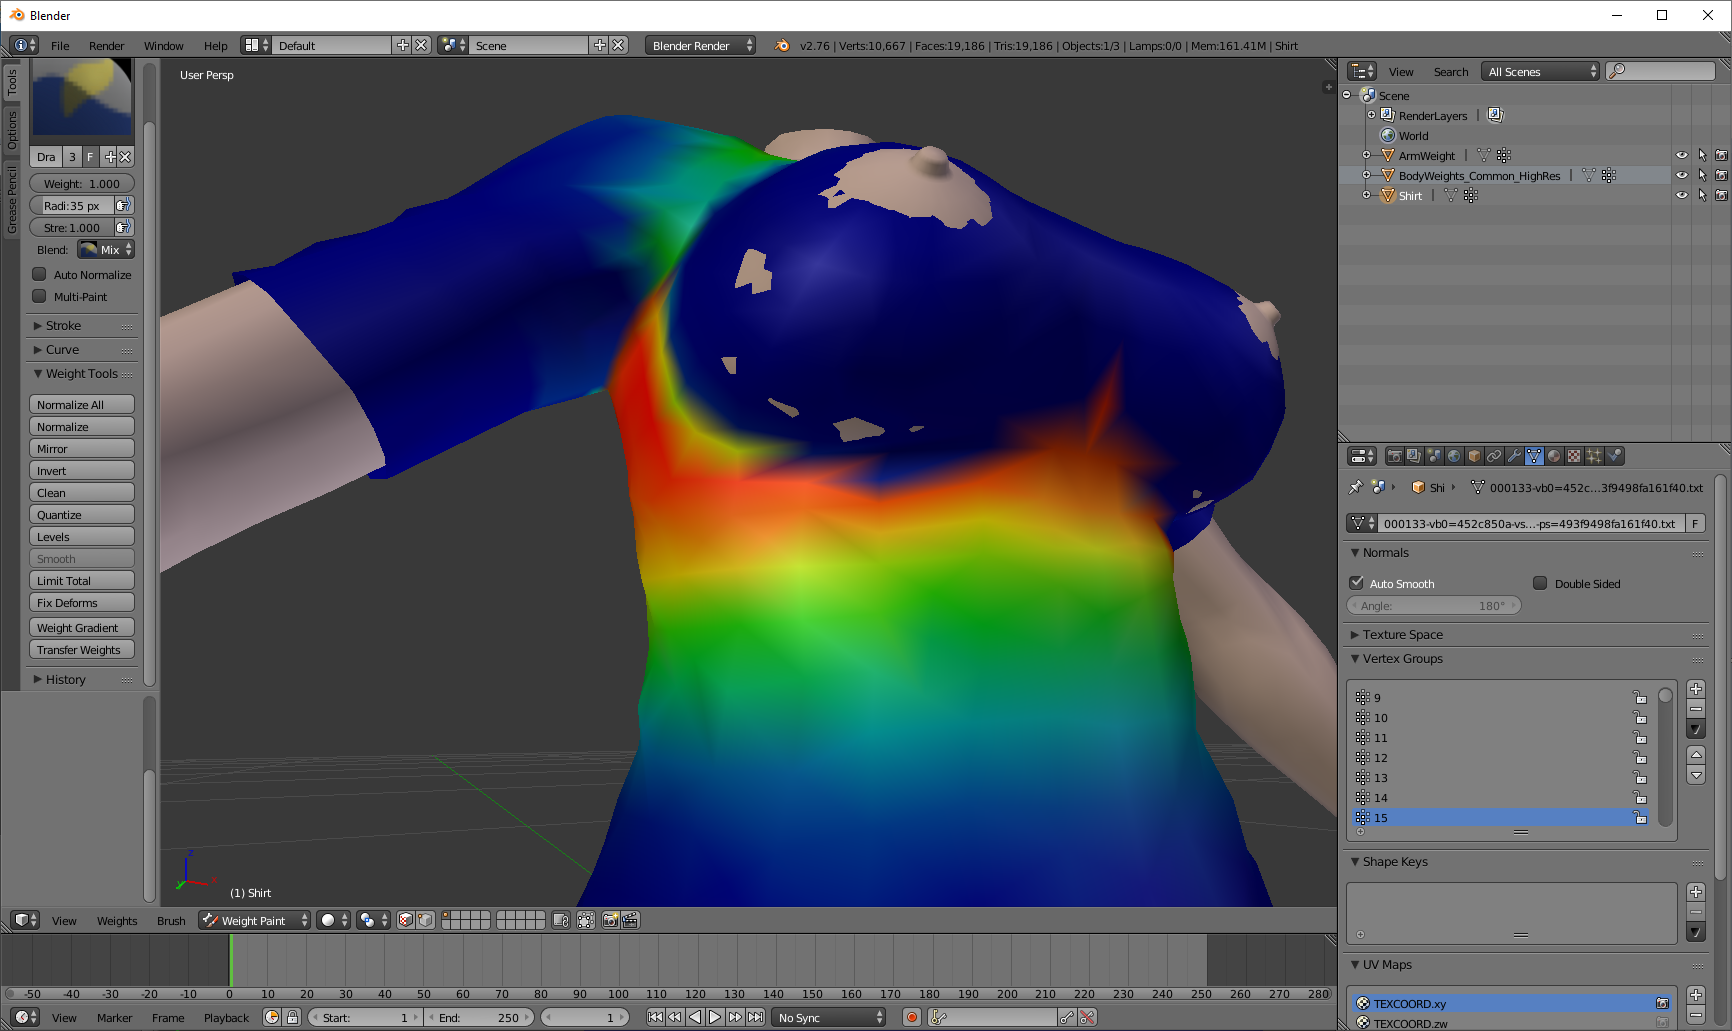Open Mesh Data triangle tab
Image resolution: width=1732 pixels, height=1031 pixels.
1534,456
